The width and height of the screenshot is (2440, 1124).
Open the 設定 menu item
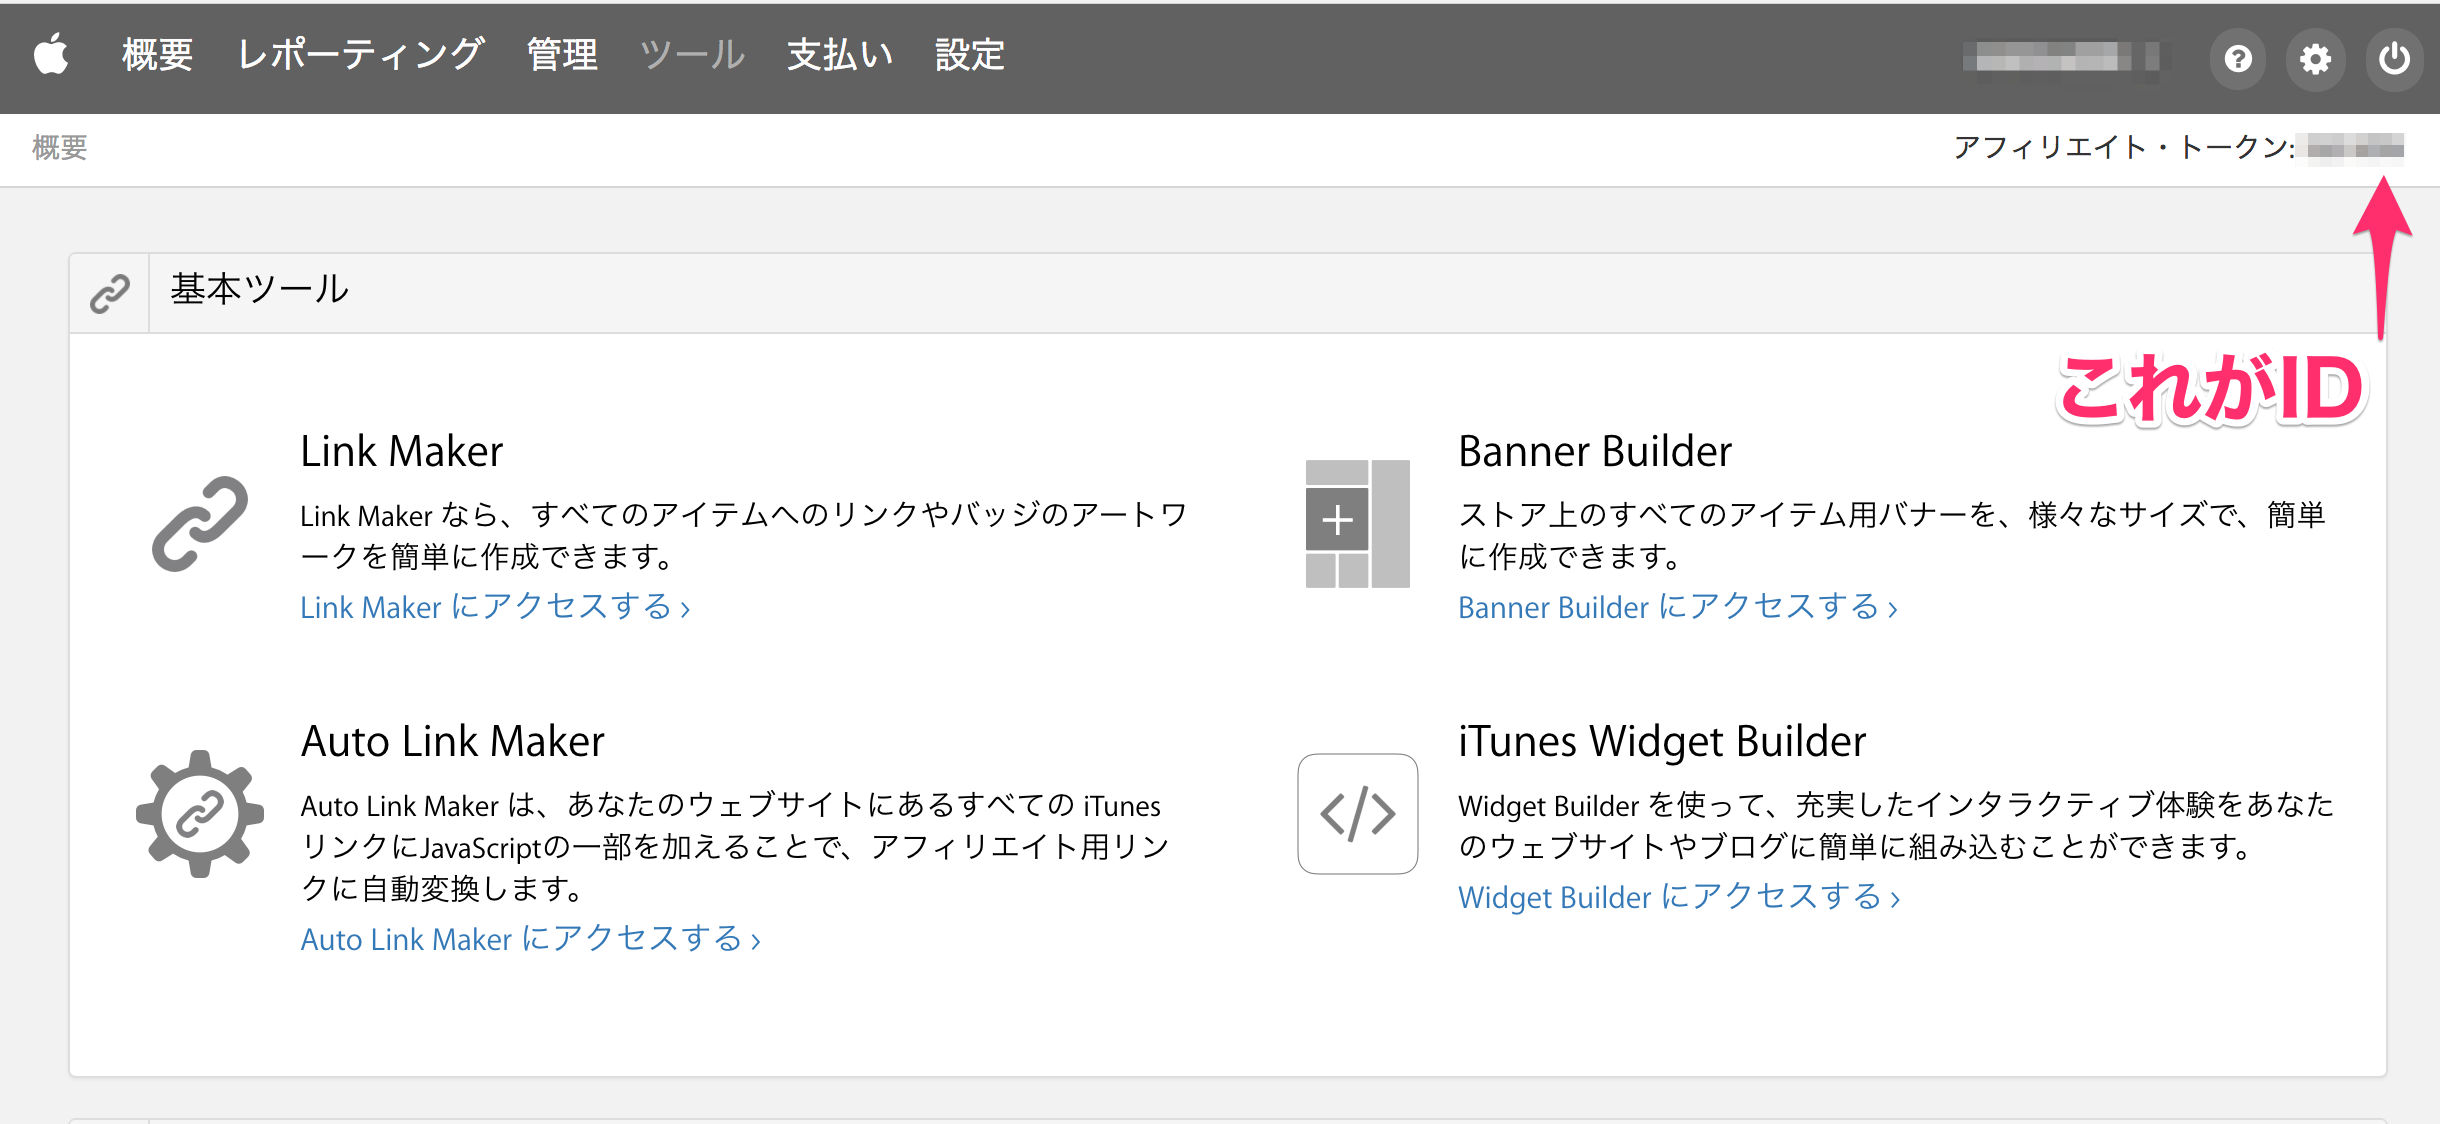point(969,55)
